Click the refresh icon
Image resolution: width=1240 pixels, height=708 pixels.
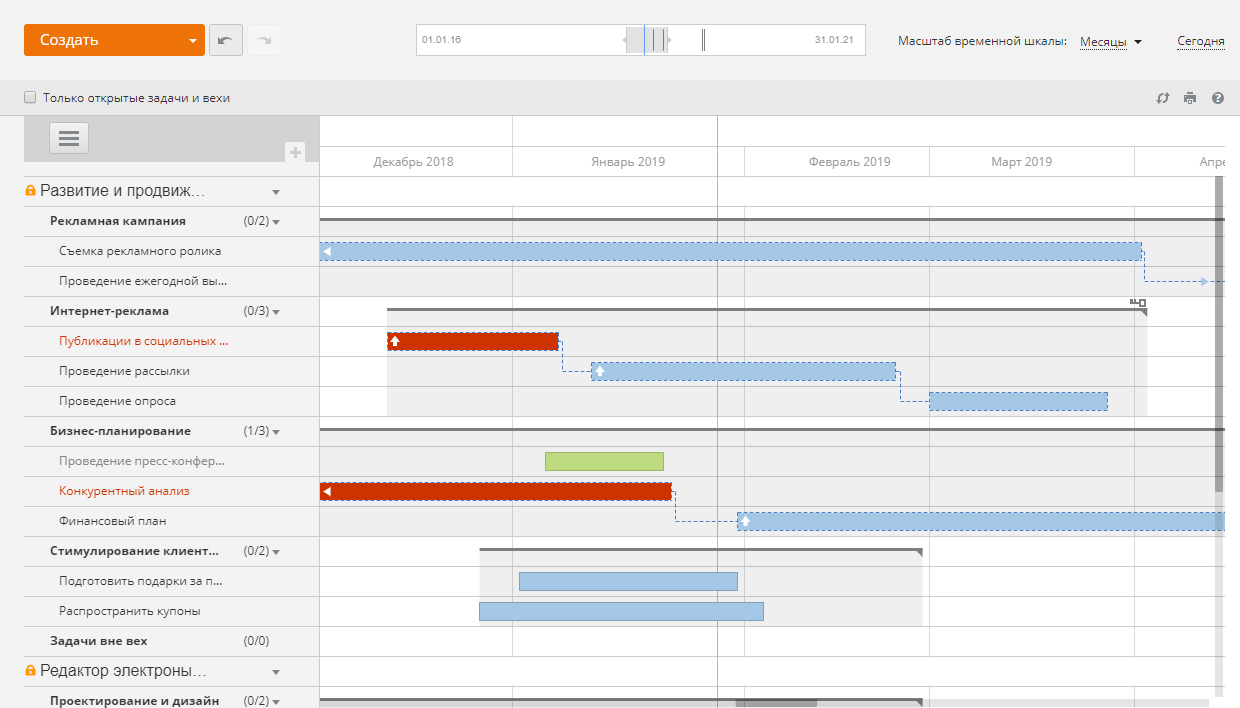click(1163, 98)
